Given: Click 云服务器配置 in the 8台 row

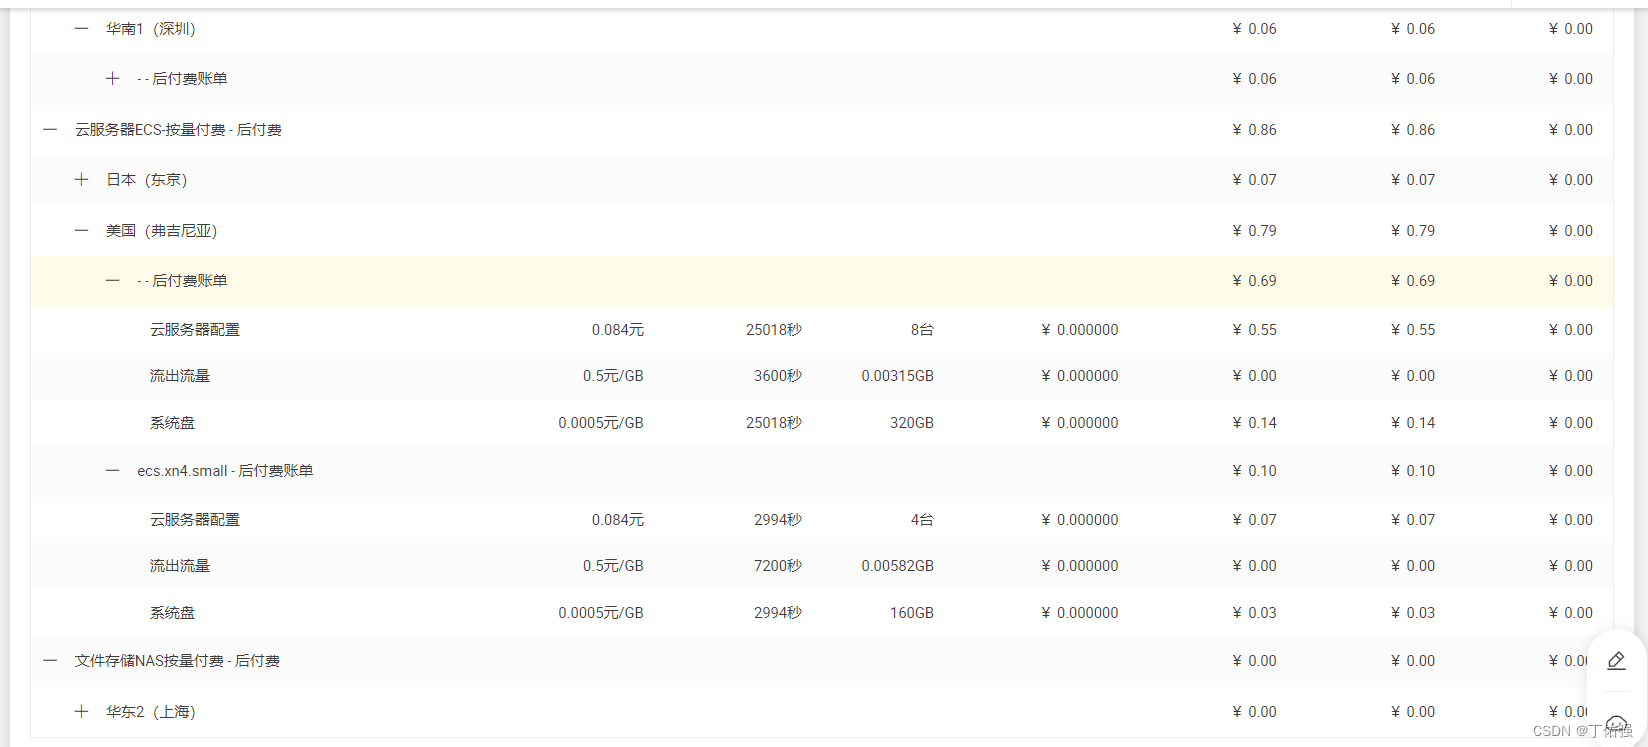Looking at the screenshot, I should click(x=195, y=330).
